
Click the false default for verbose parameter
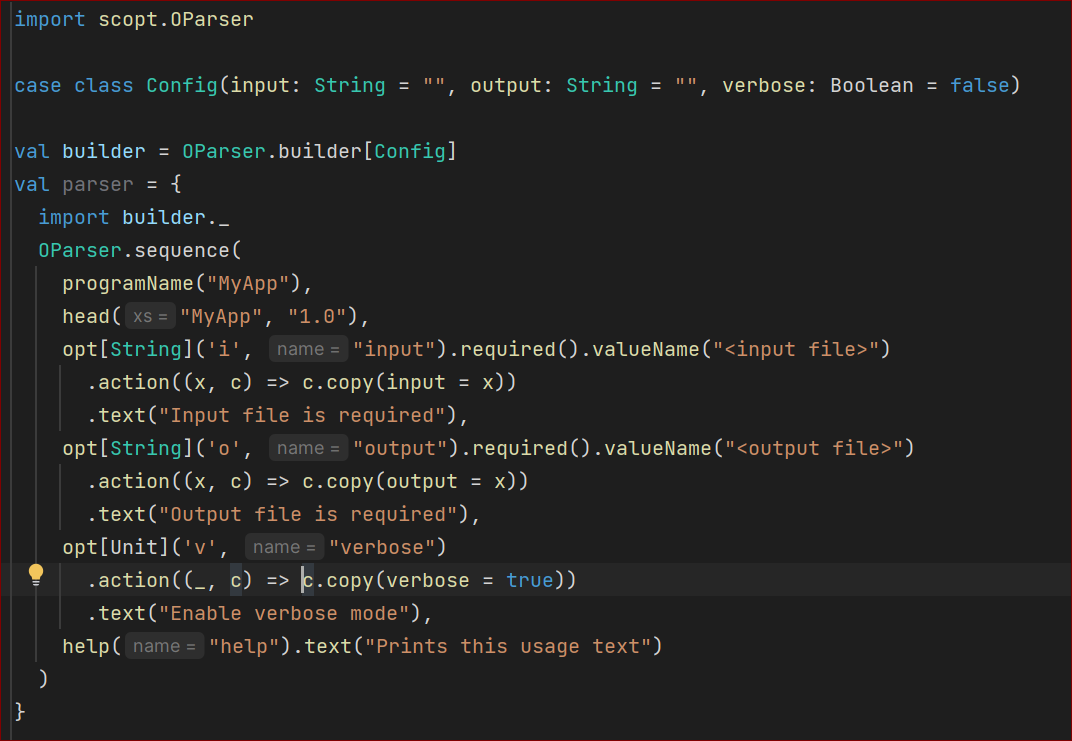tap(979, 85)
